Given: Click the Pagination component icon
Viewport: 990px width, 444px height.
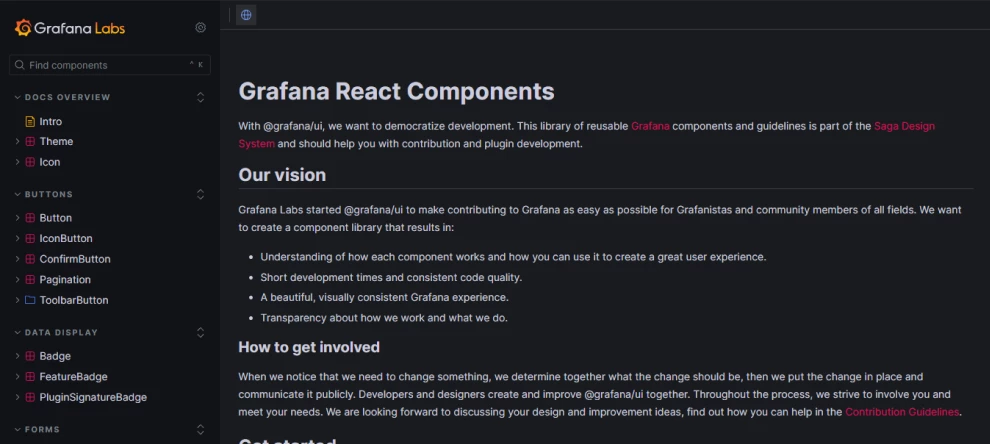Looking at the screenshot, I should (30, 280).
